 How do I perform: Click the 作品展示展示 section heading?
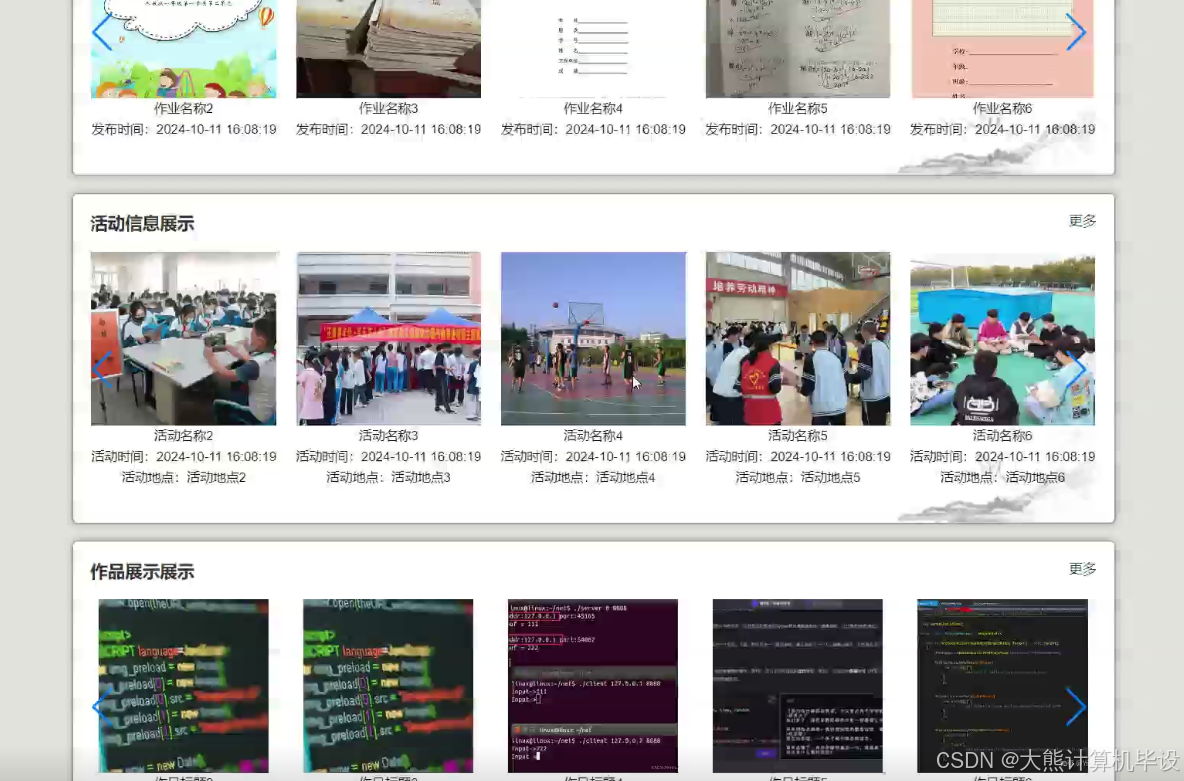[x=143, y=572]
